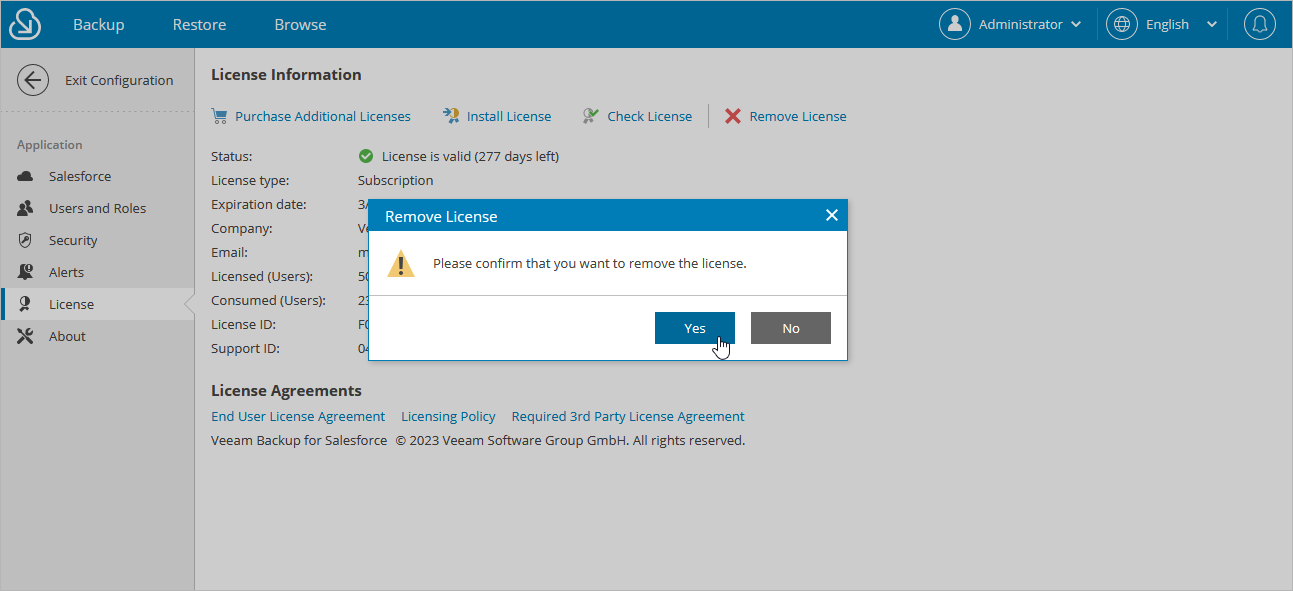
Task: Click the 'Email:' label
Action: [230, 252]
